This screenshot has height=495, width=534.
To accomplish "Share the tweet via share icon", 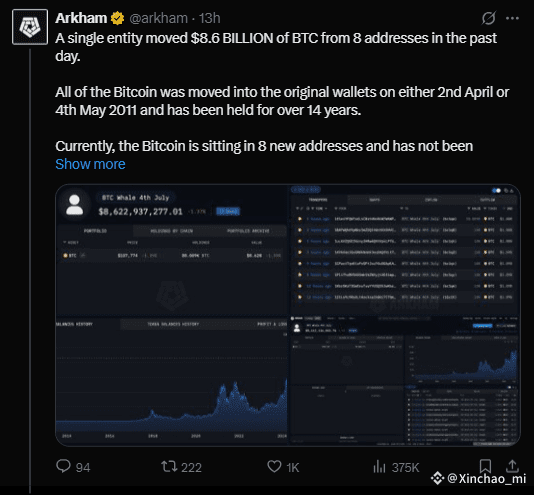I will pyautogui.click(x=512, y=466).
